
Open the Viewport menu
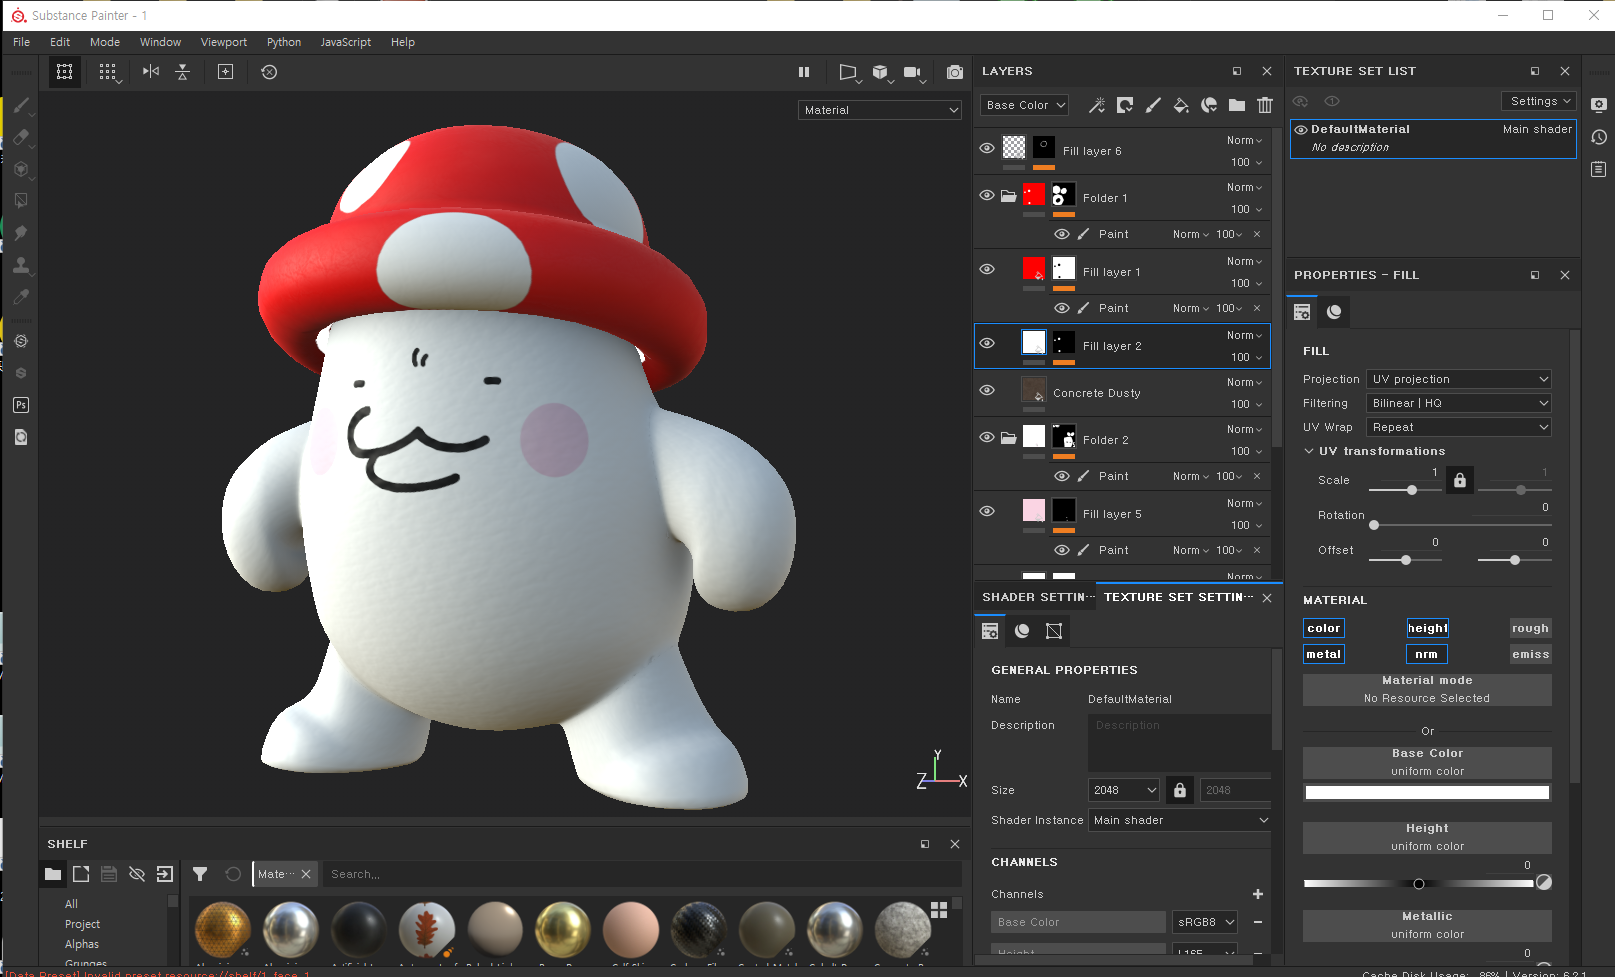(223, 42)
